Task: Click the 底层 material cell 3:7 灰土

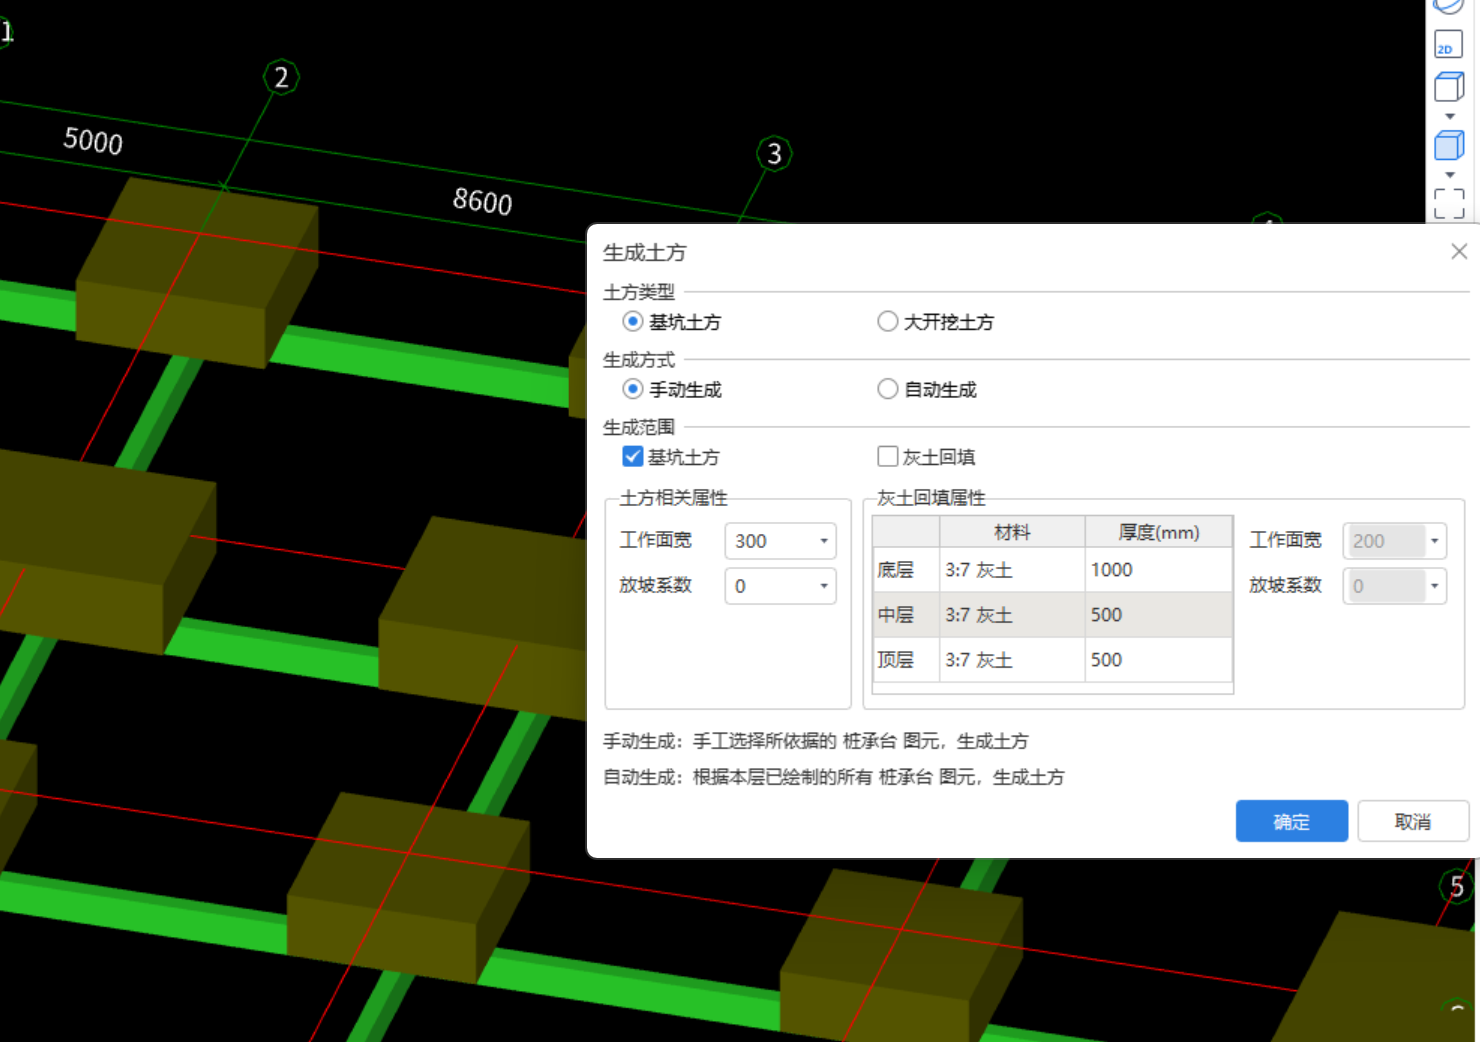Action: [1012, 570]
